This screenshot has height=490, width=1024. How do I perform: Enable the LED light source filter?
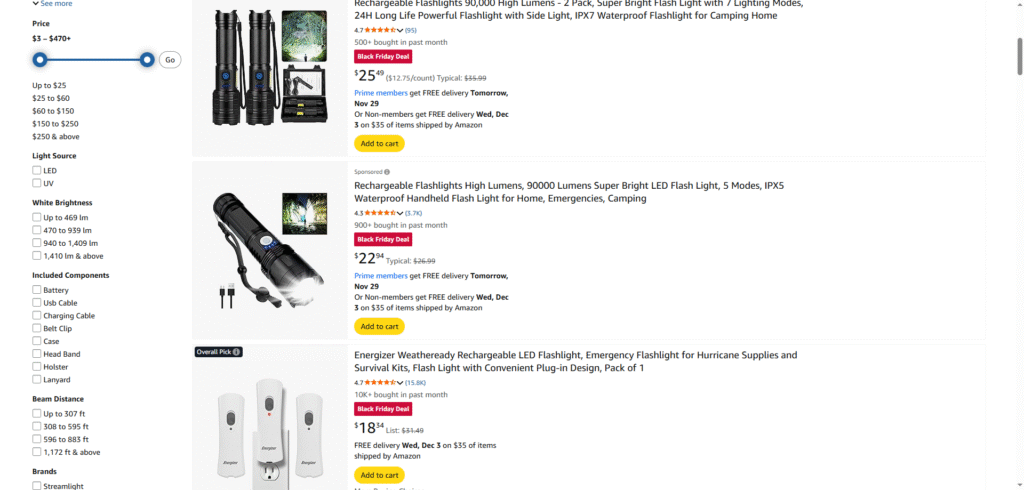[x=37, y=171]
